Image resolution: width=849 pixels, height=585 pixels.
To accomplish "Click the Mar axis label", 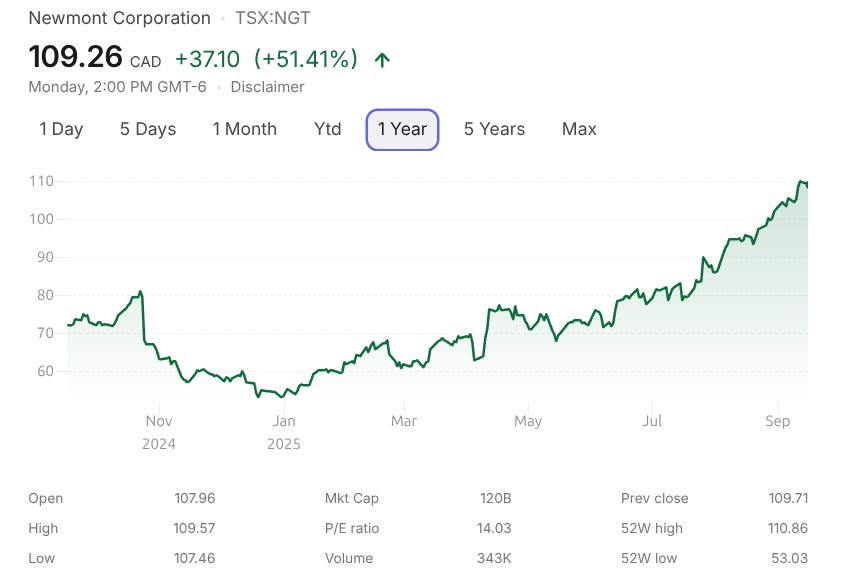I will click(x=404, y=421).
